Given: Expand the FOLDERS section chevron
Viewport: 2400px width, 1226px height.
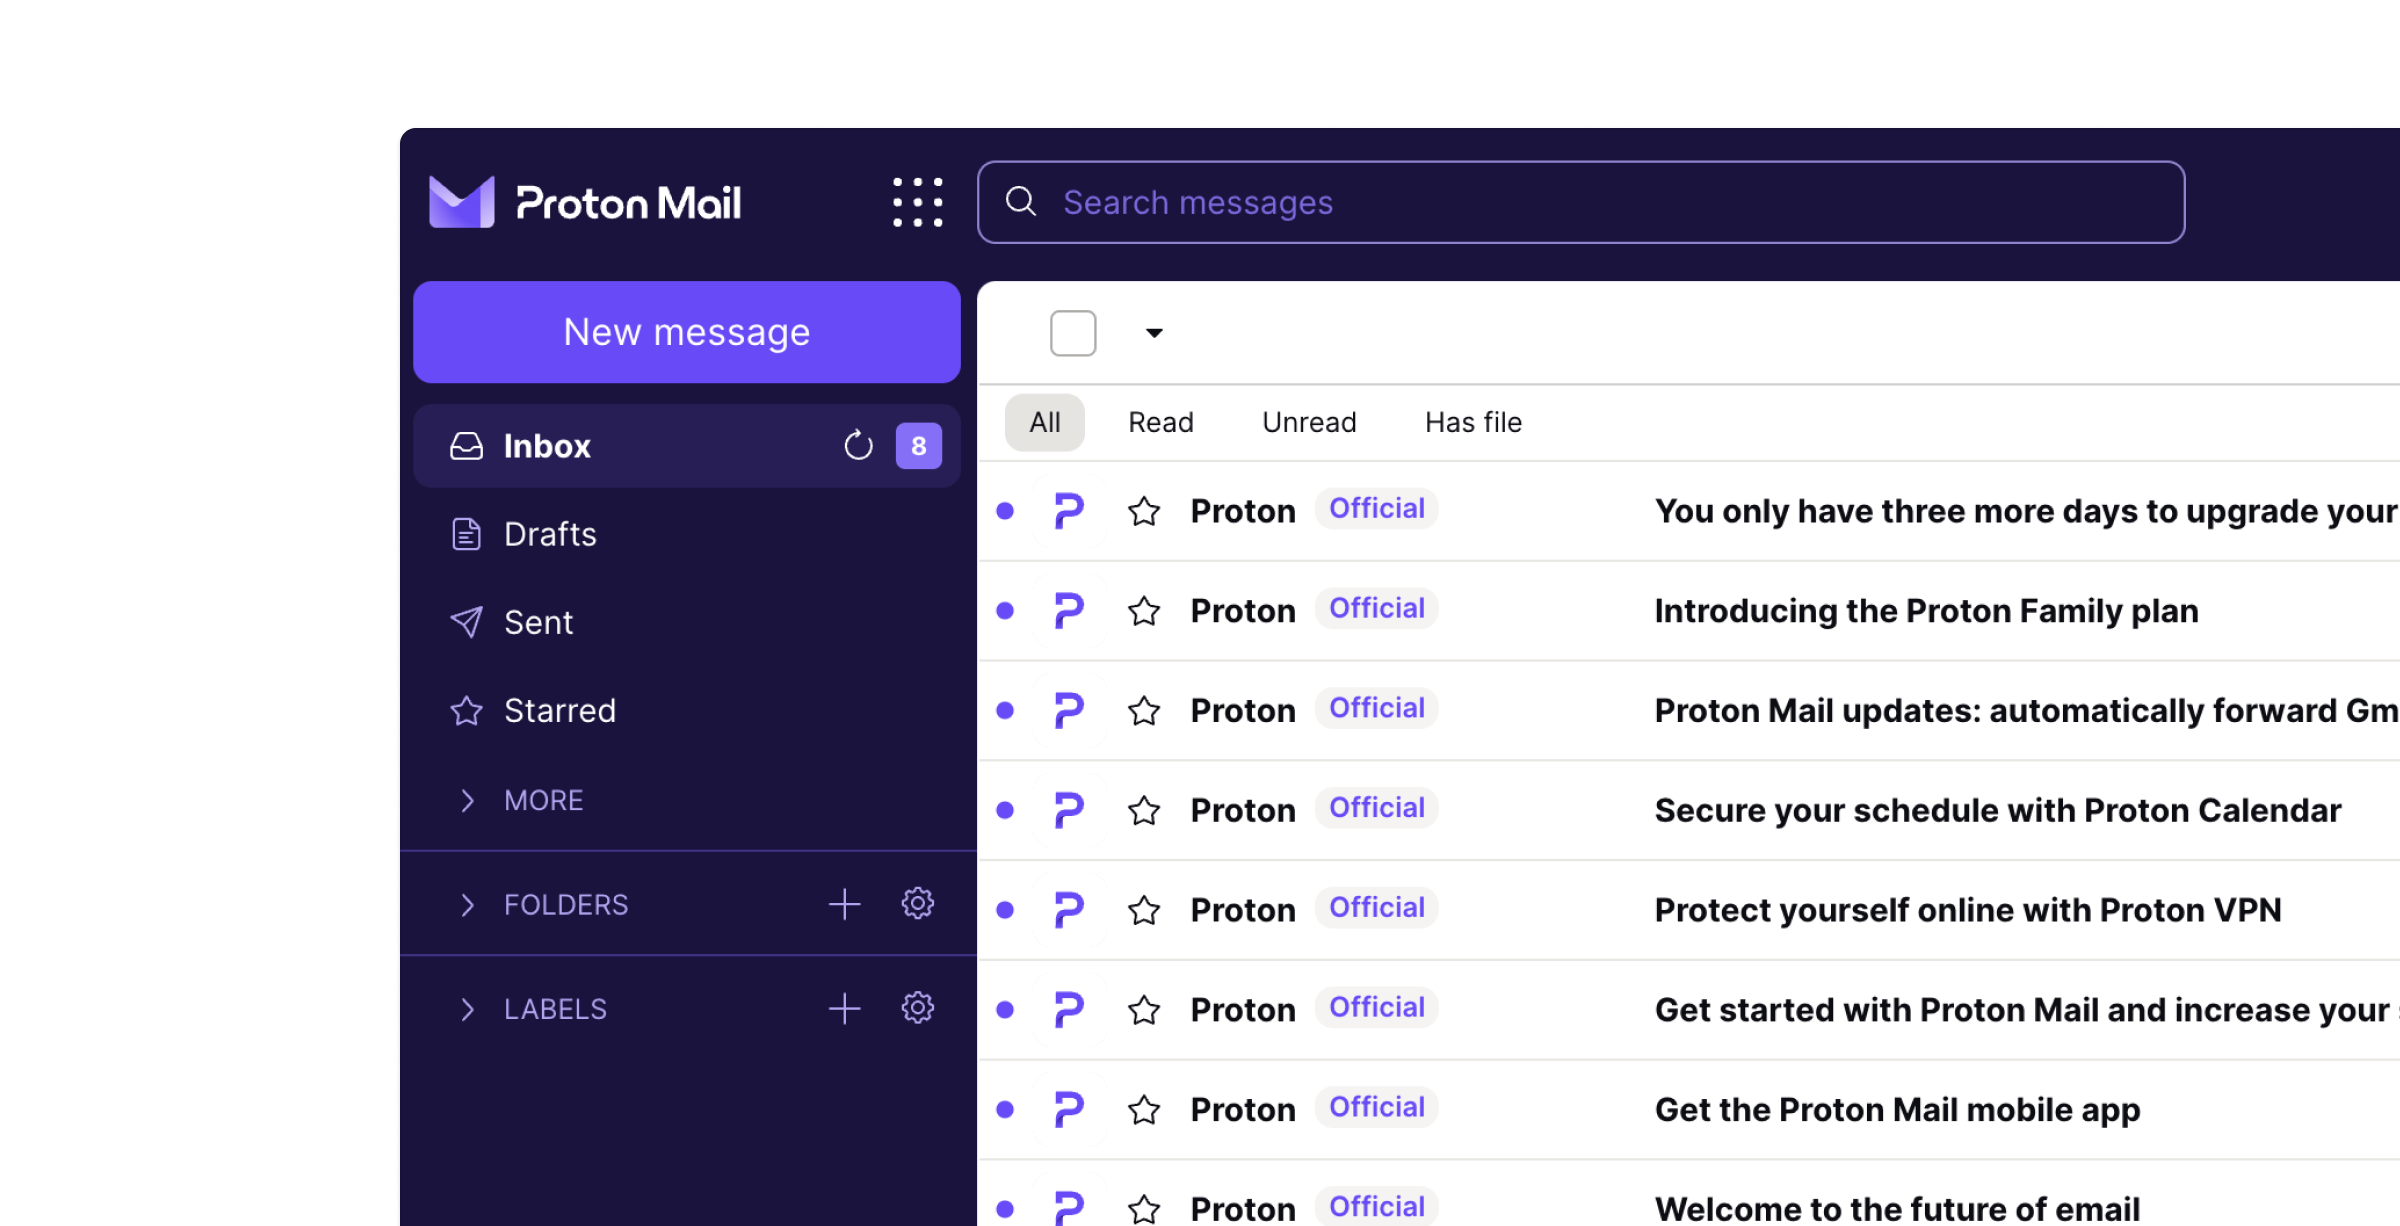Looking at the screenshot, I should click(467, 905).
